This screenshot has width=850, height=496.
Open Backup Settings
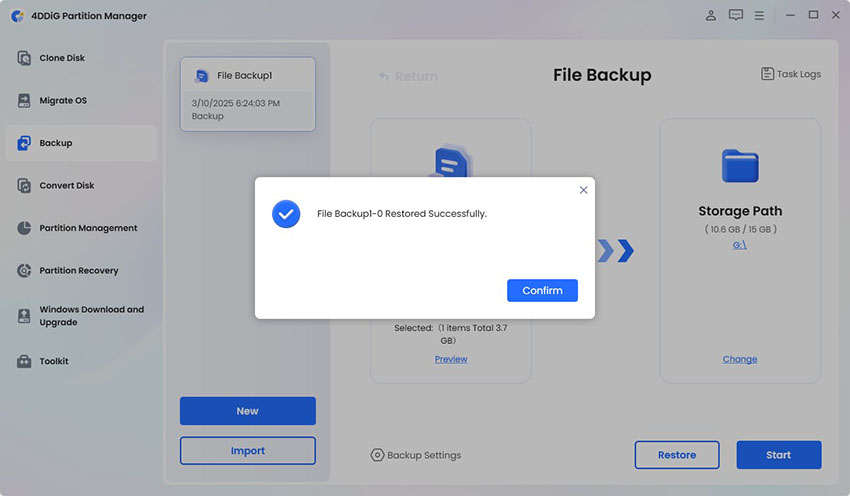(416, 455)
